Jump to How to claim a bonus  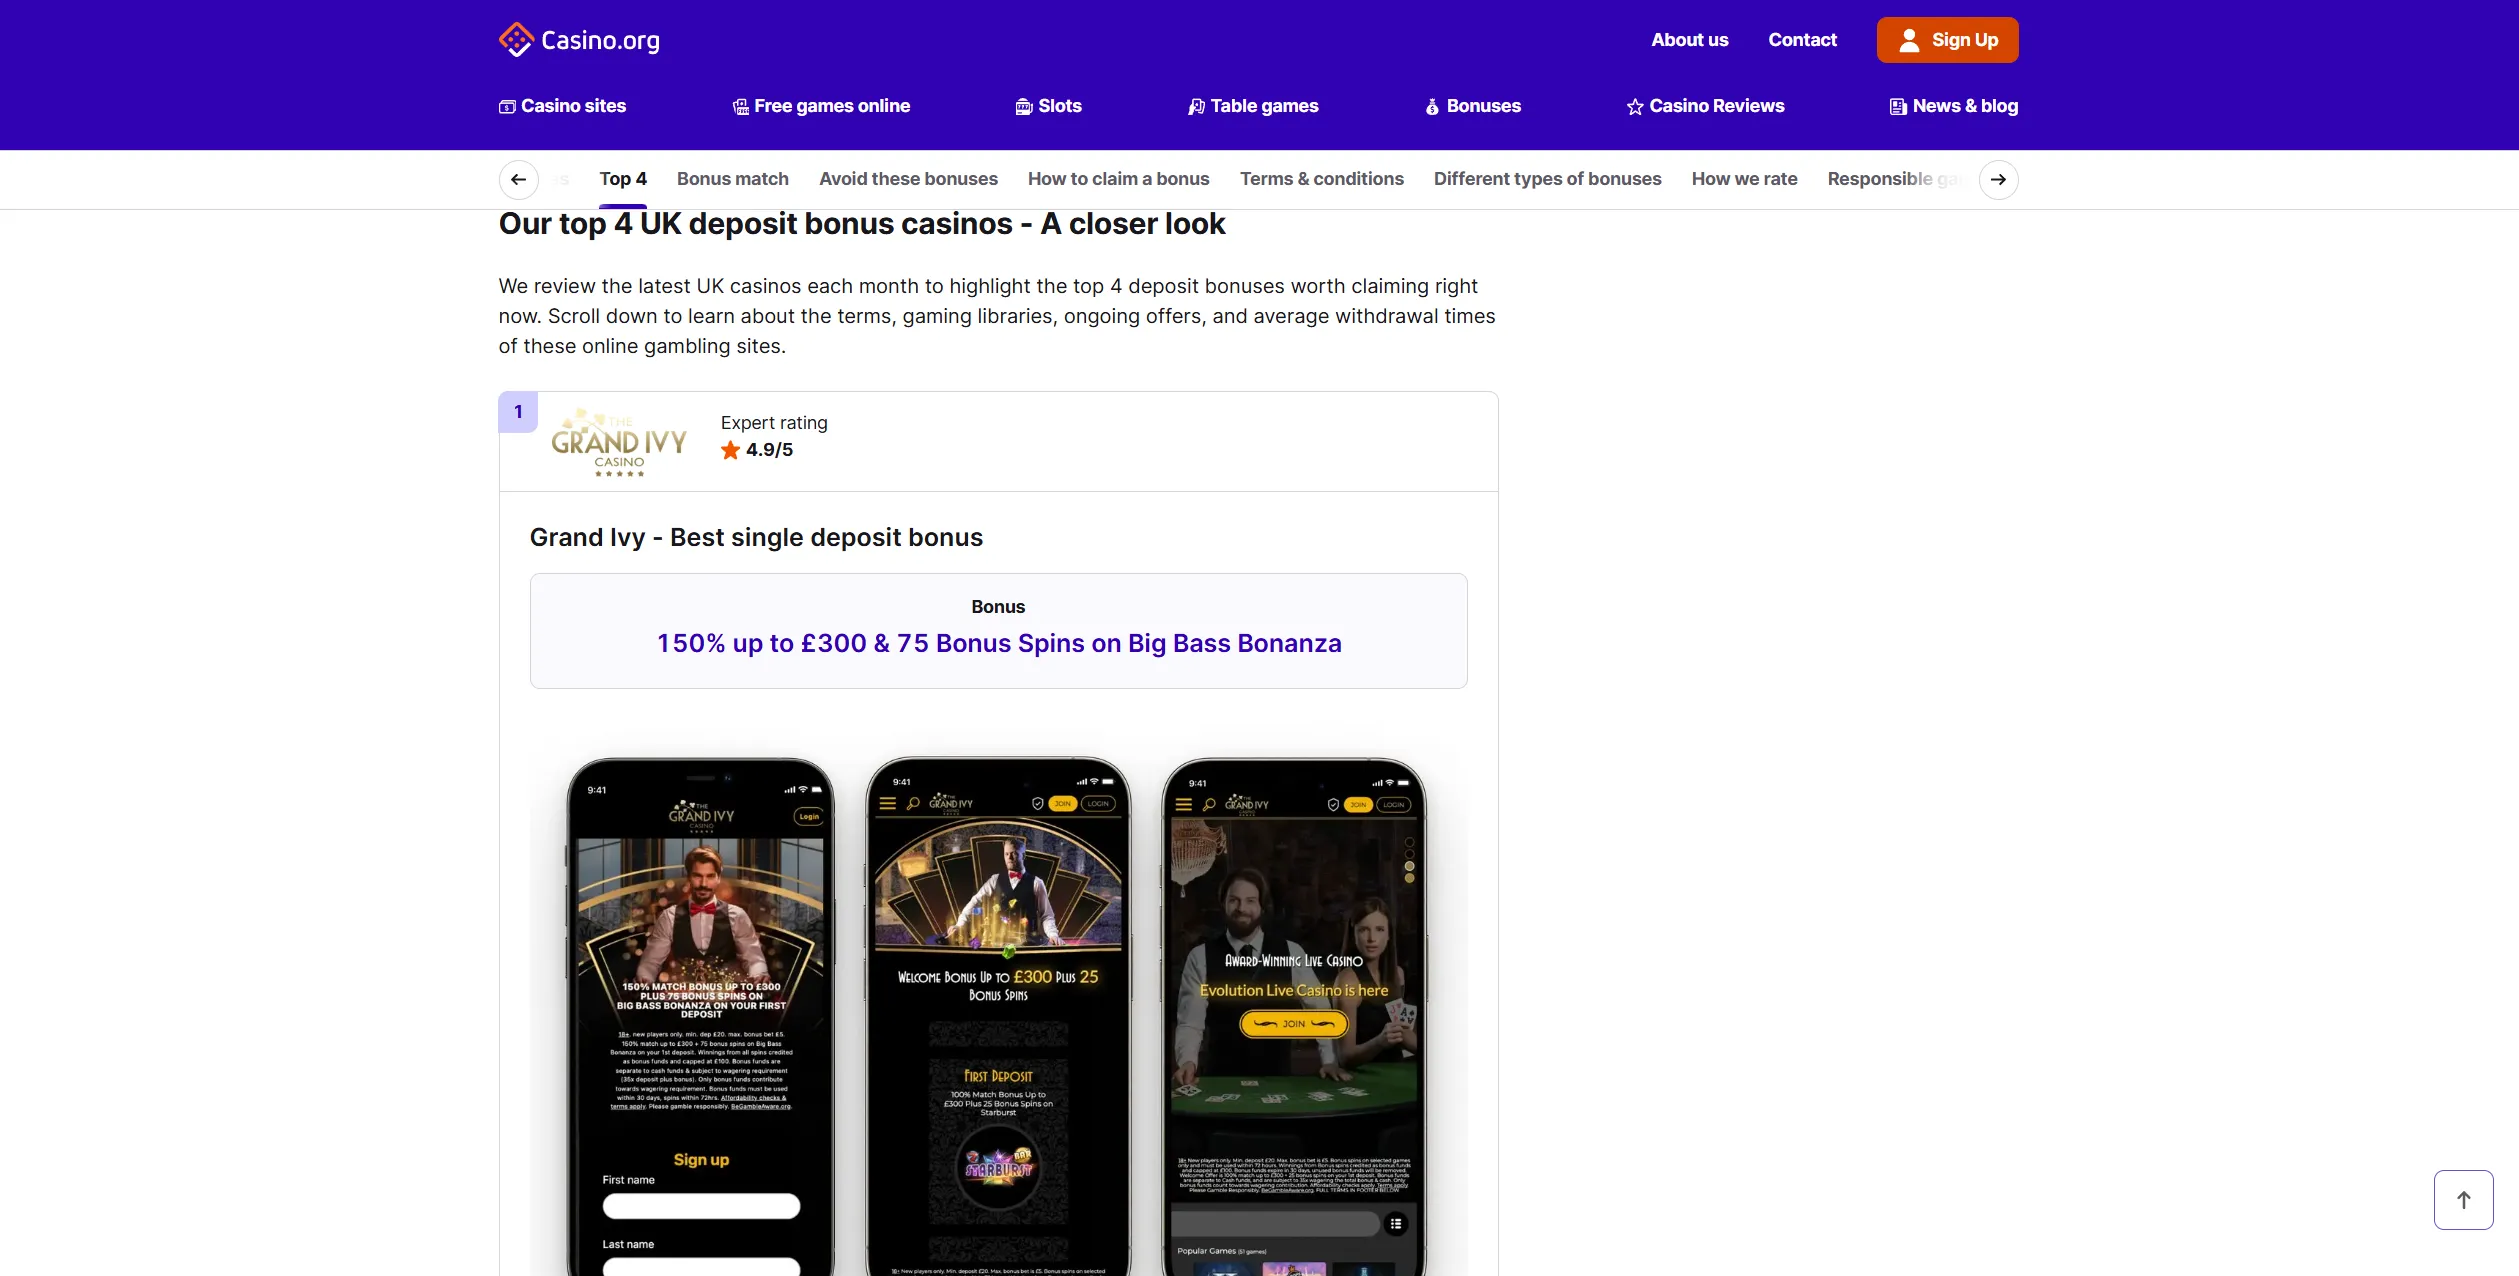(x=1119, y=179)
